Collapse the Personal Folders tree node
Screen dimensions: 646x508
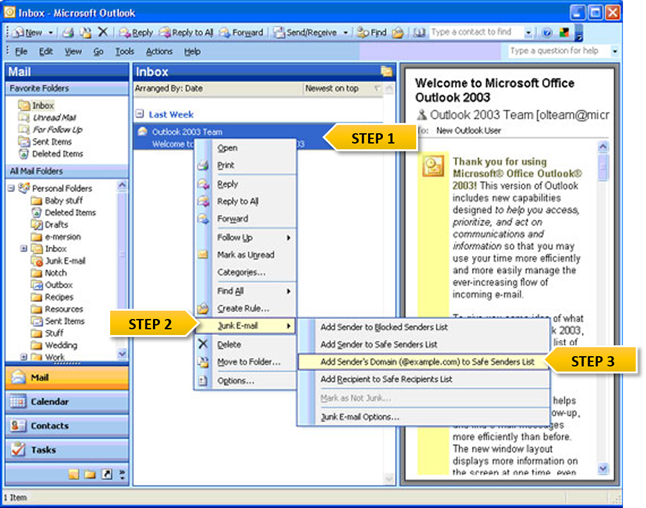[11, 188]
